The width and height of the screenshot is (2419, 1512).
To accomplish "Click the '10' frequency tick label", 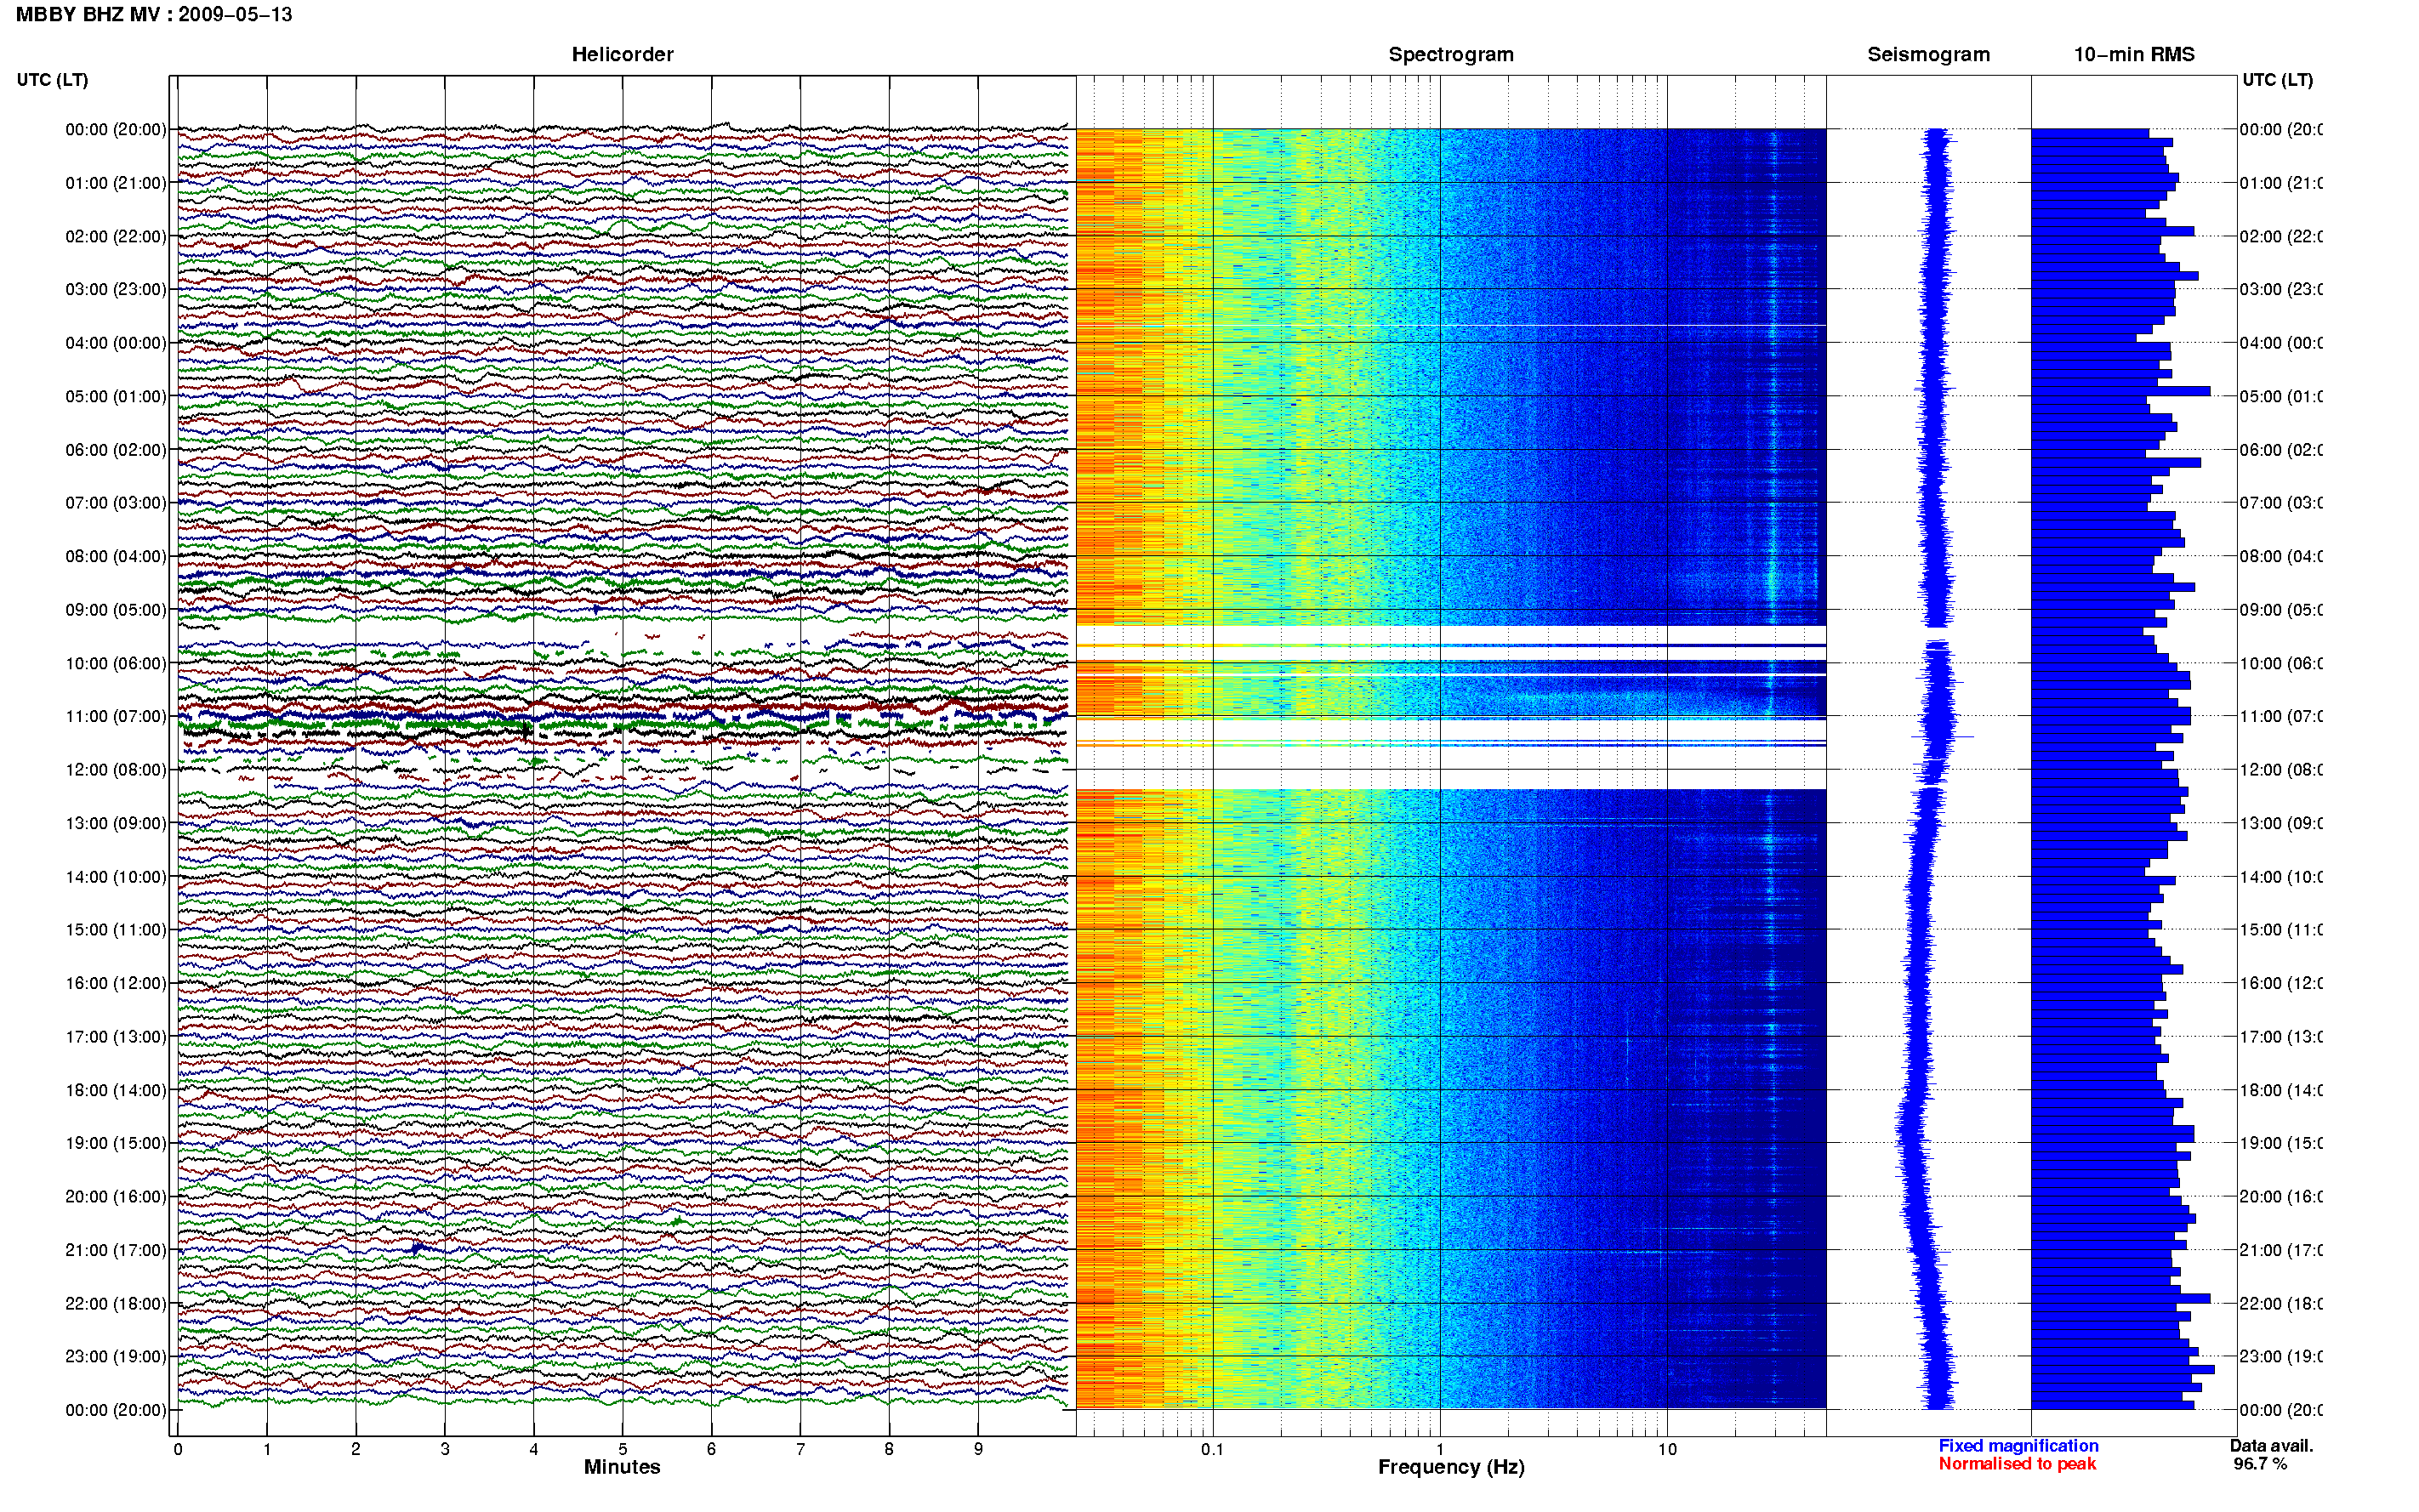I will click(x=1667, y=1449).
